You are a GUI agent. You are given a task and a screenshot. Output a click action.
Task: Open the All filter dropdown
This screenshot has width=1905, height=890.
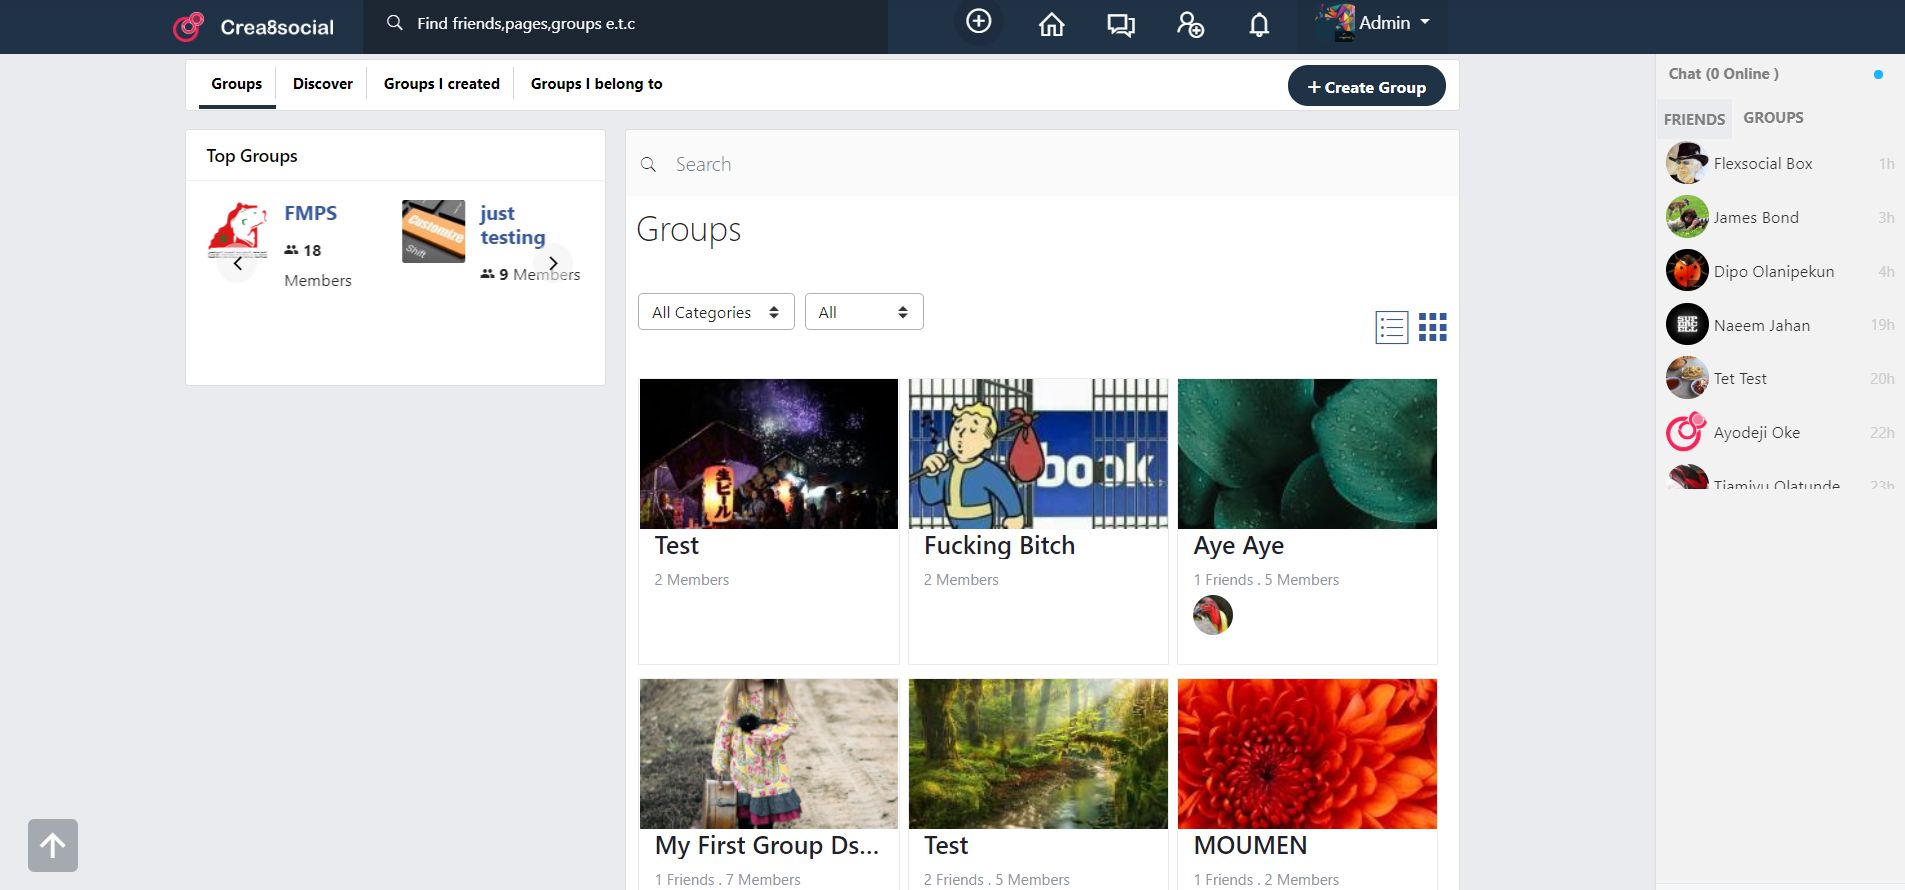coord(864,312)
